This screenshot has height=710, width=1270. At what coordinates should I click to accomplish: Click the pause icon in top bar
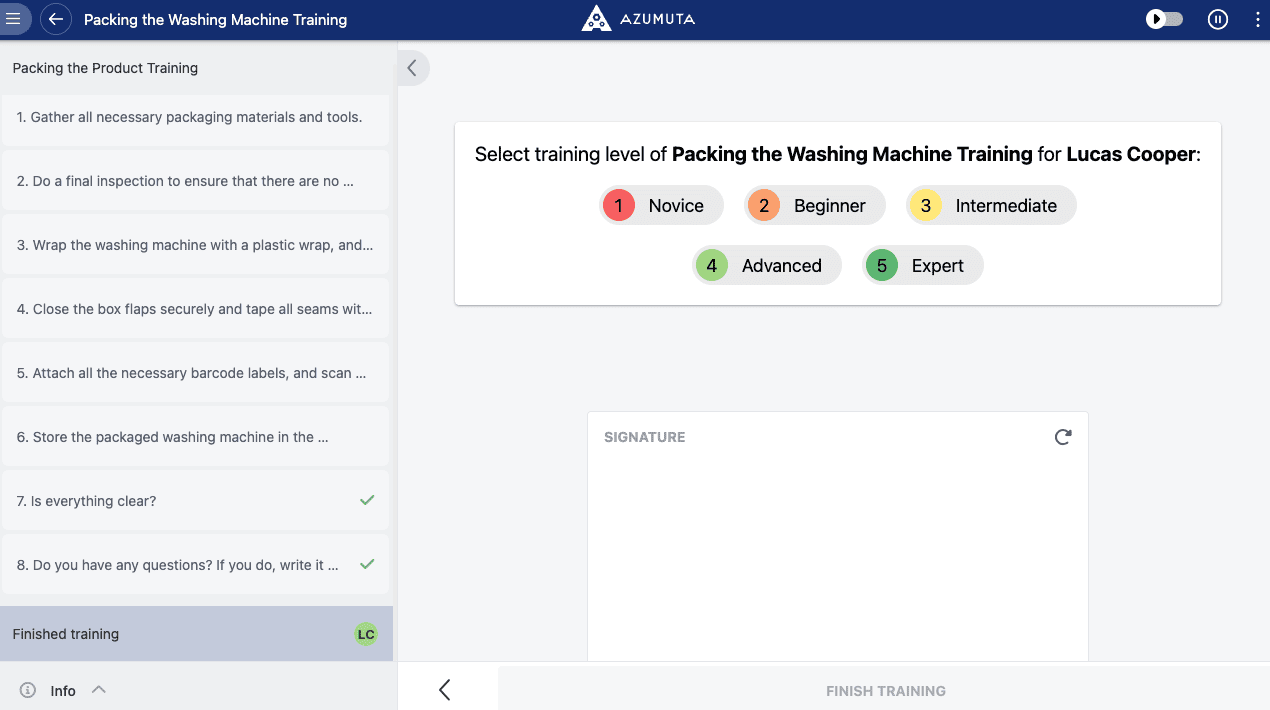(1217, 19)
